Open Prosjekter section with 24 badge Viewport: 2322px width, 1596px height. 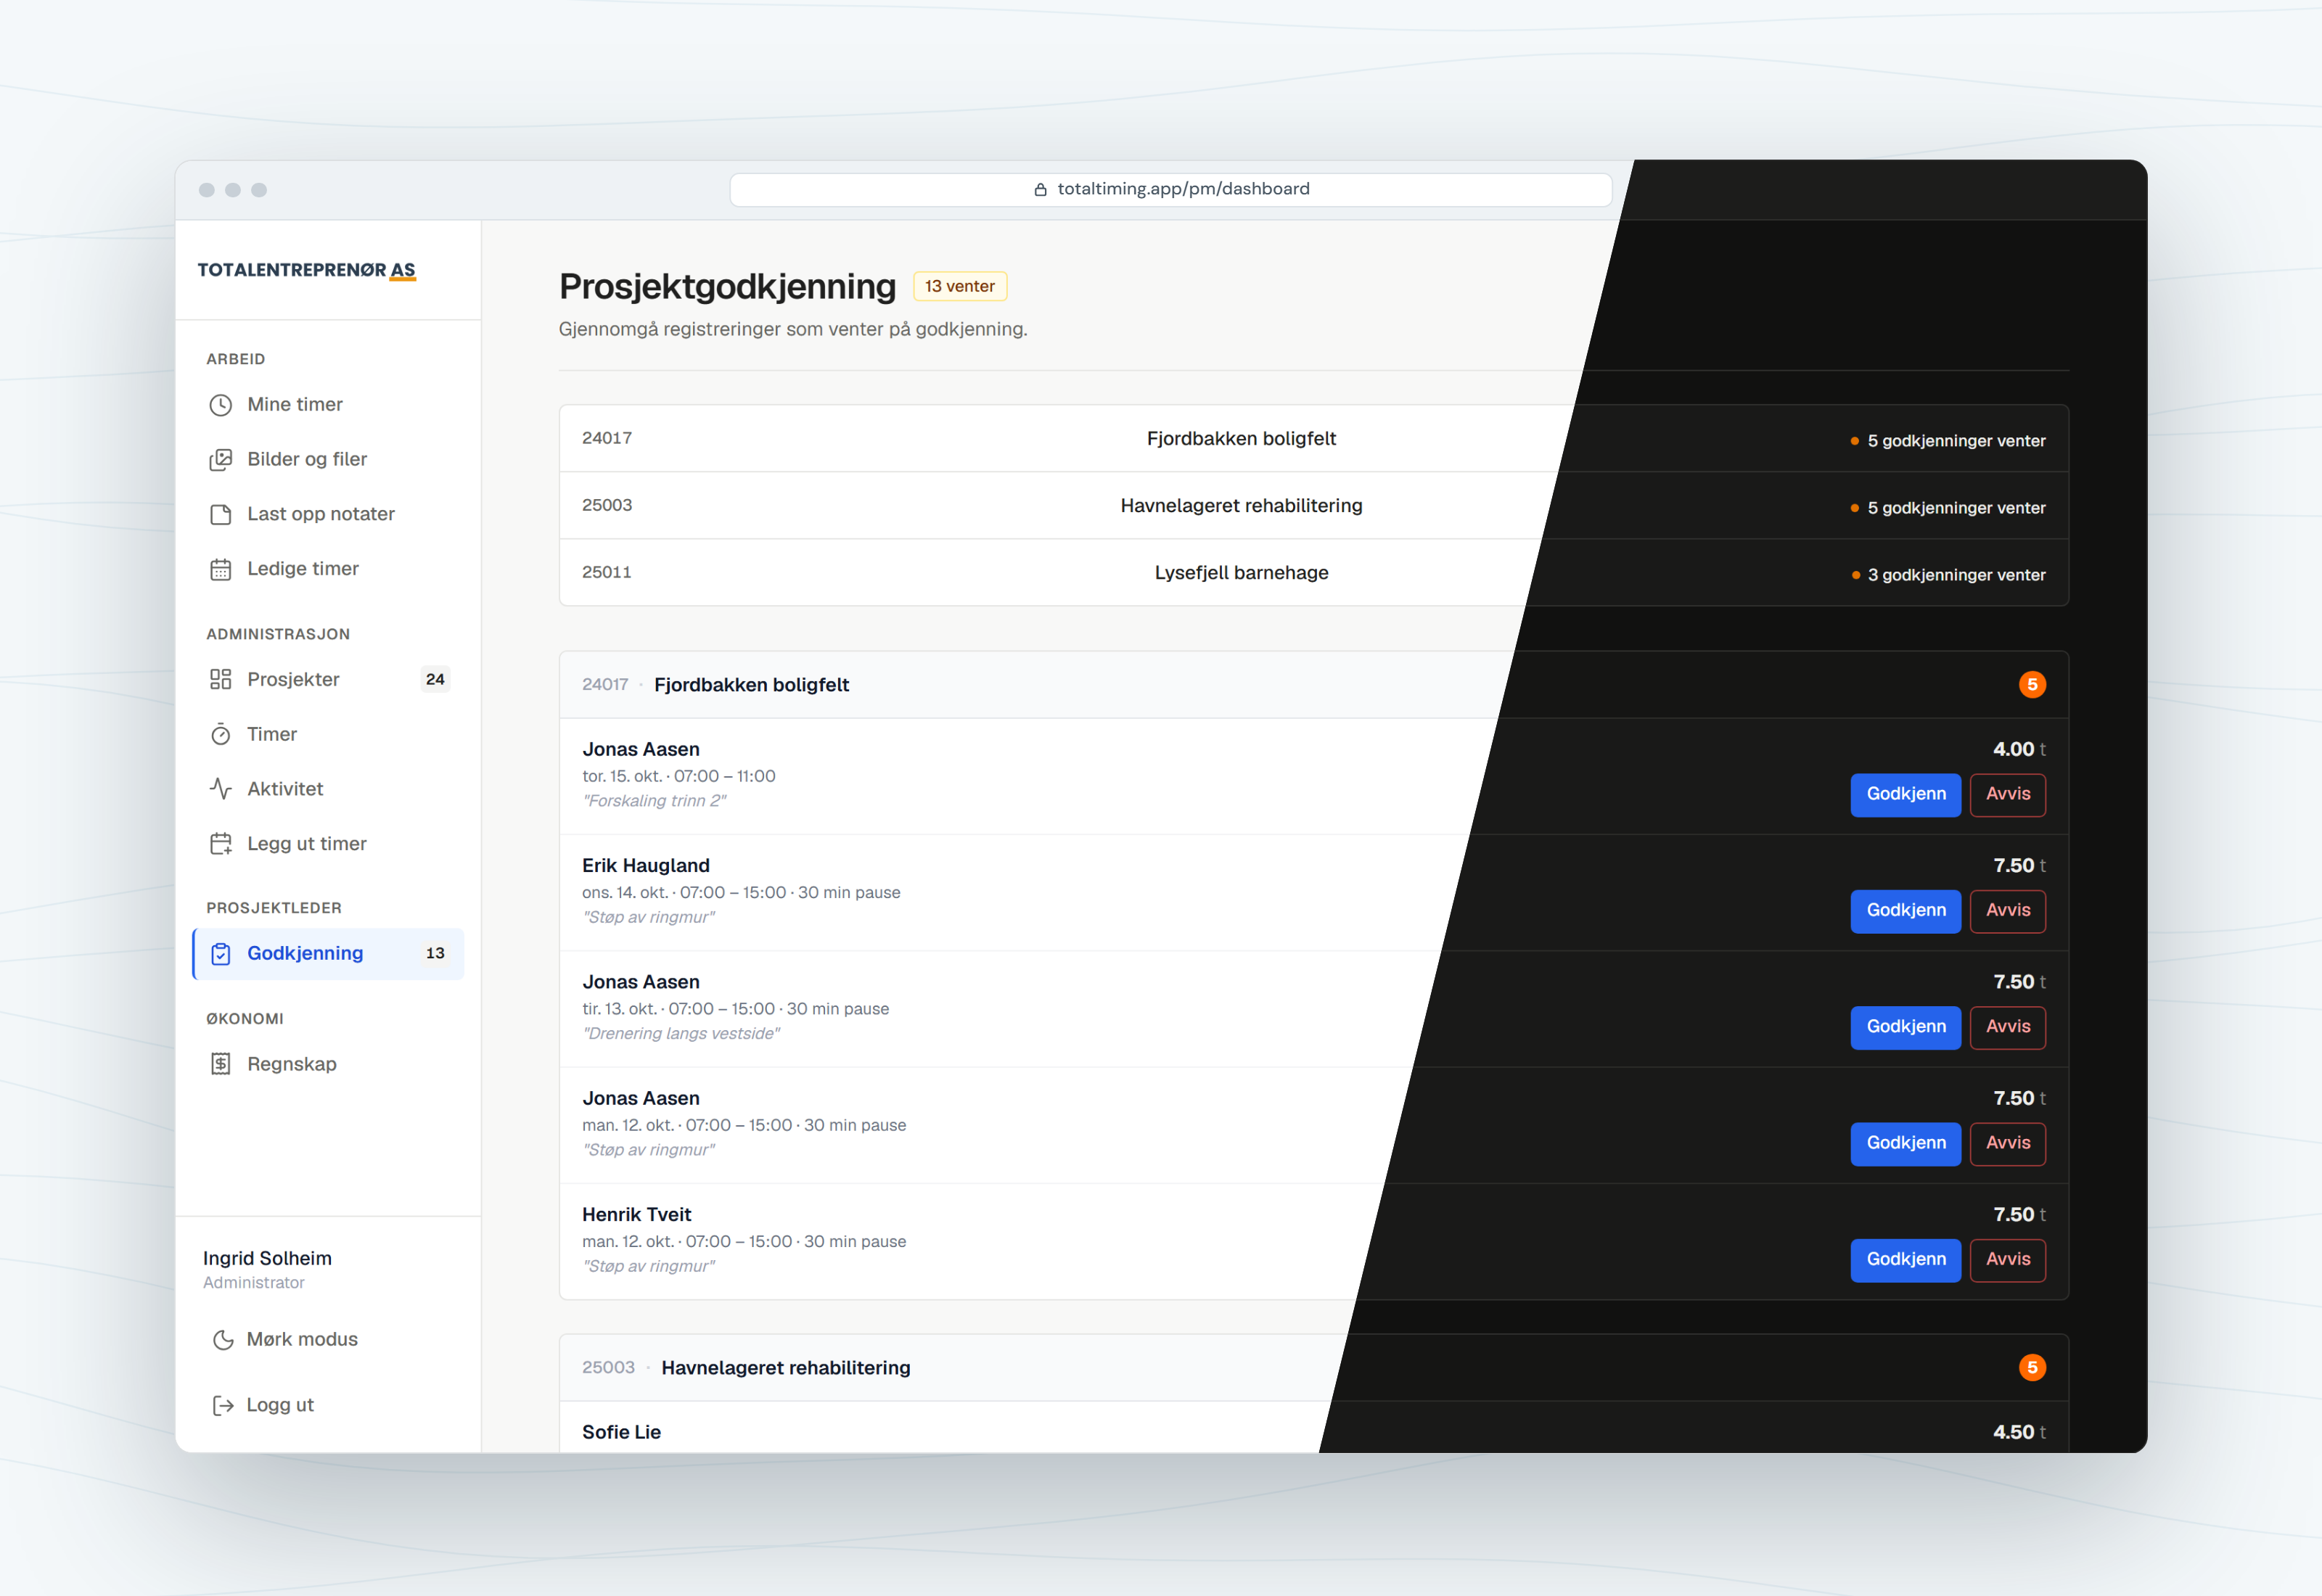point(328,680)
